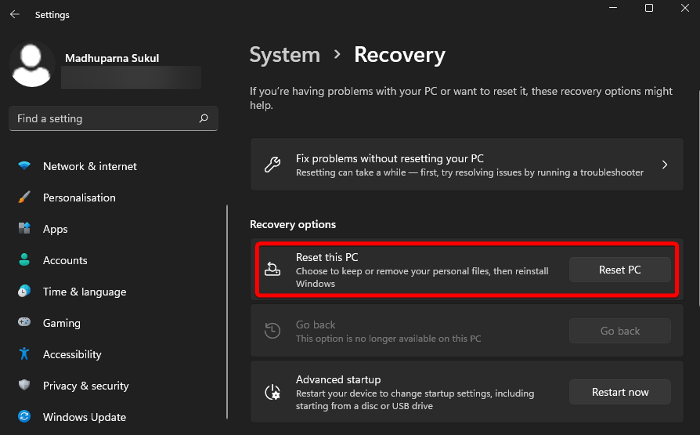
Task: Select Privacy & security in sidebar
Action: (85, 386)
